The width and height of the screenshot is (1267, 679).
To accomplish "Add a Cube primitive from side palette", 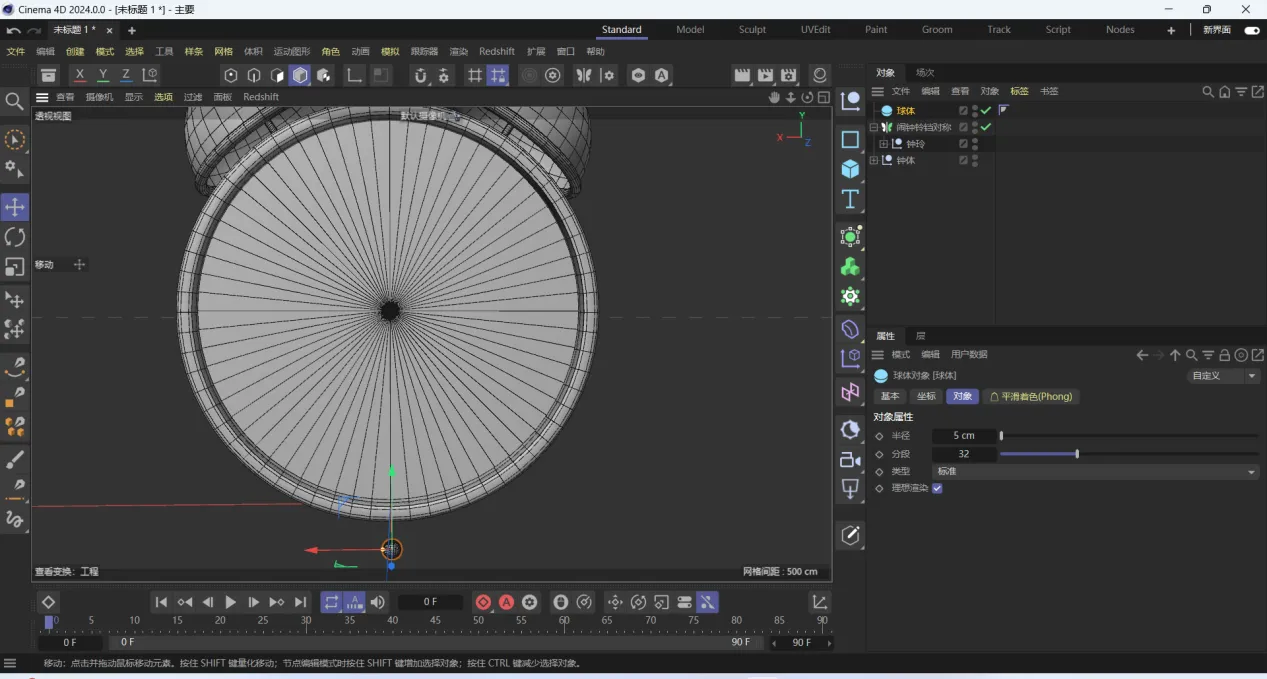I will coord(850,169).
